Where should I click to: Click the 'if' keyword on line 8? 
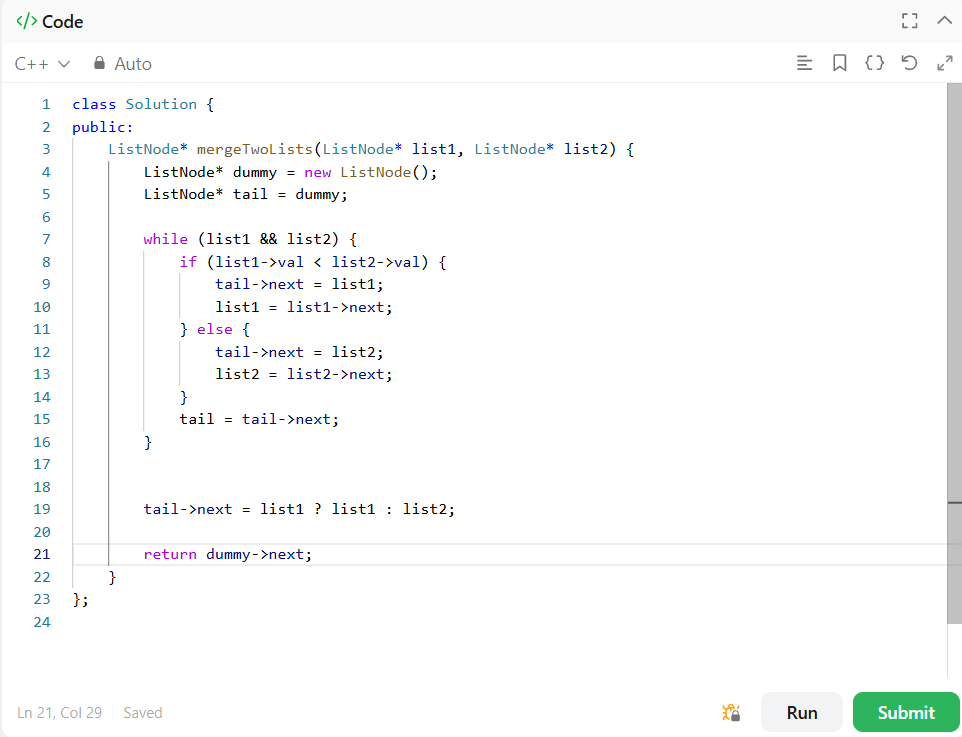(188, 262)
